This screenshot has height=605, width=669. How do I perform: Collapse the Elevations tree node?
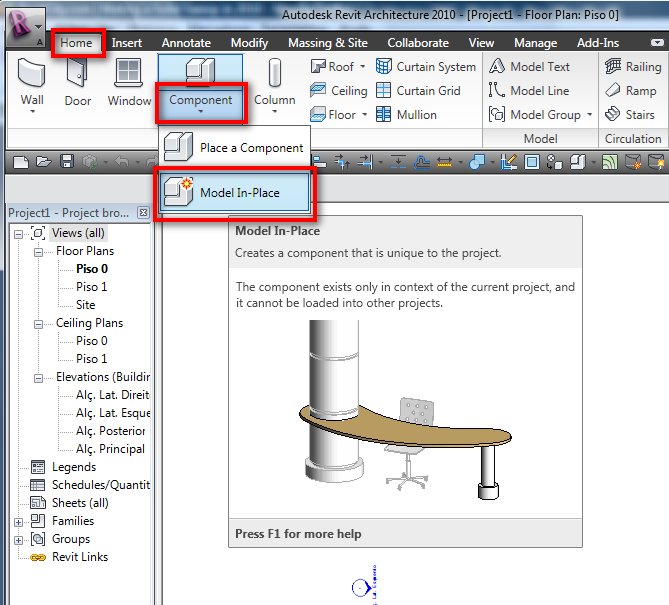click(x=38, y=378)
